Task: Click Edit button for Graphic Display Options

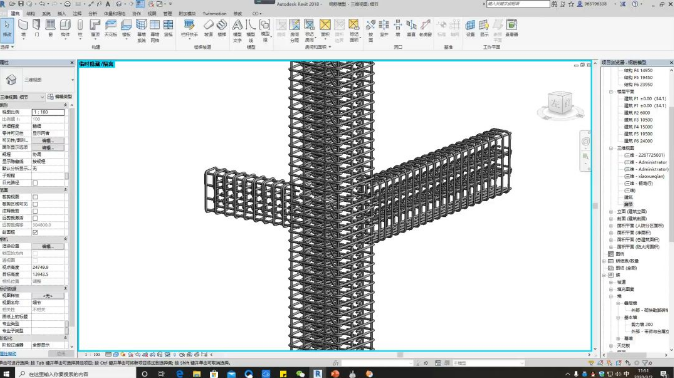Action: pyautogui.click(x=47, y=148)
